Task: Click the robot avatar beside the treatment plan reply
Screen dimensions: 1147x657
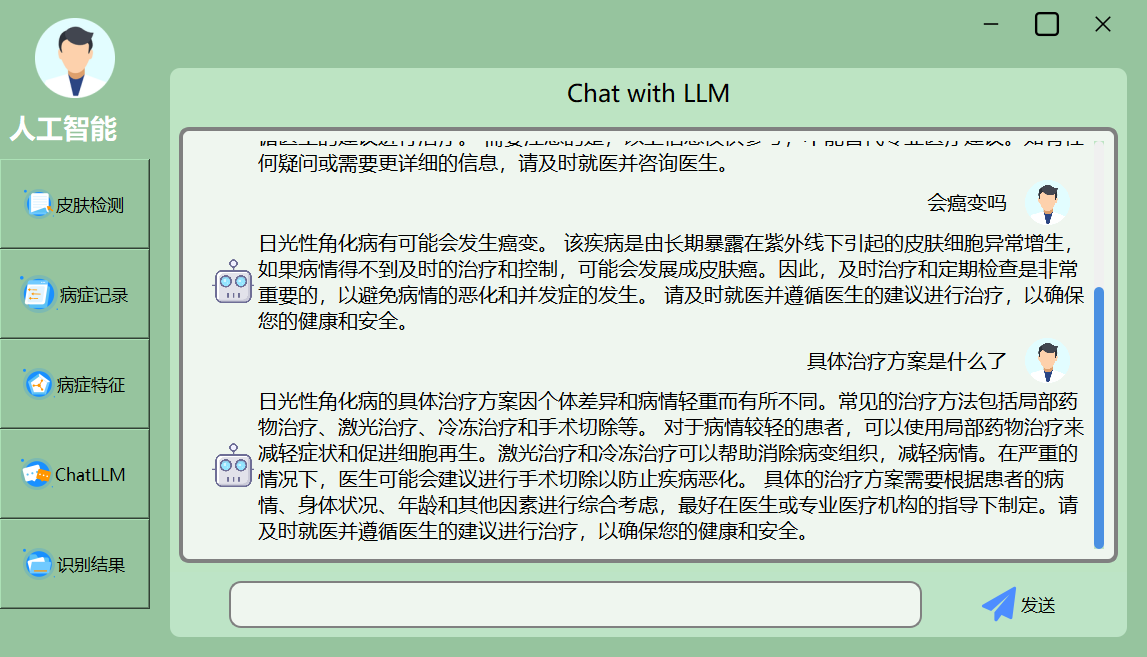Action: tap(234, 465)
